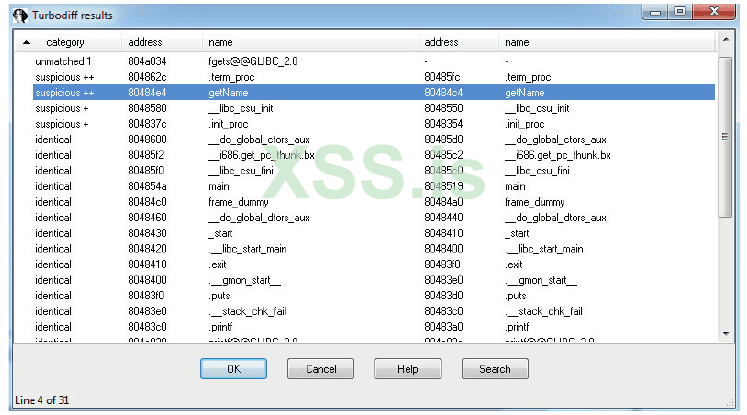747x415 pixels.
Task: Select the .printf row
Action: 374,327
